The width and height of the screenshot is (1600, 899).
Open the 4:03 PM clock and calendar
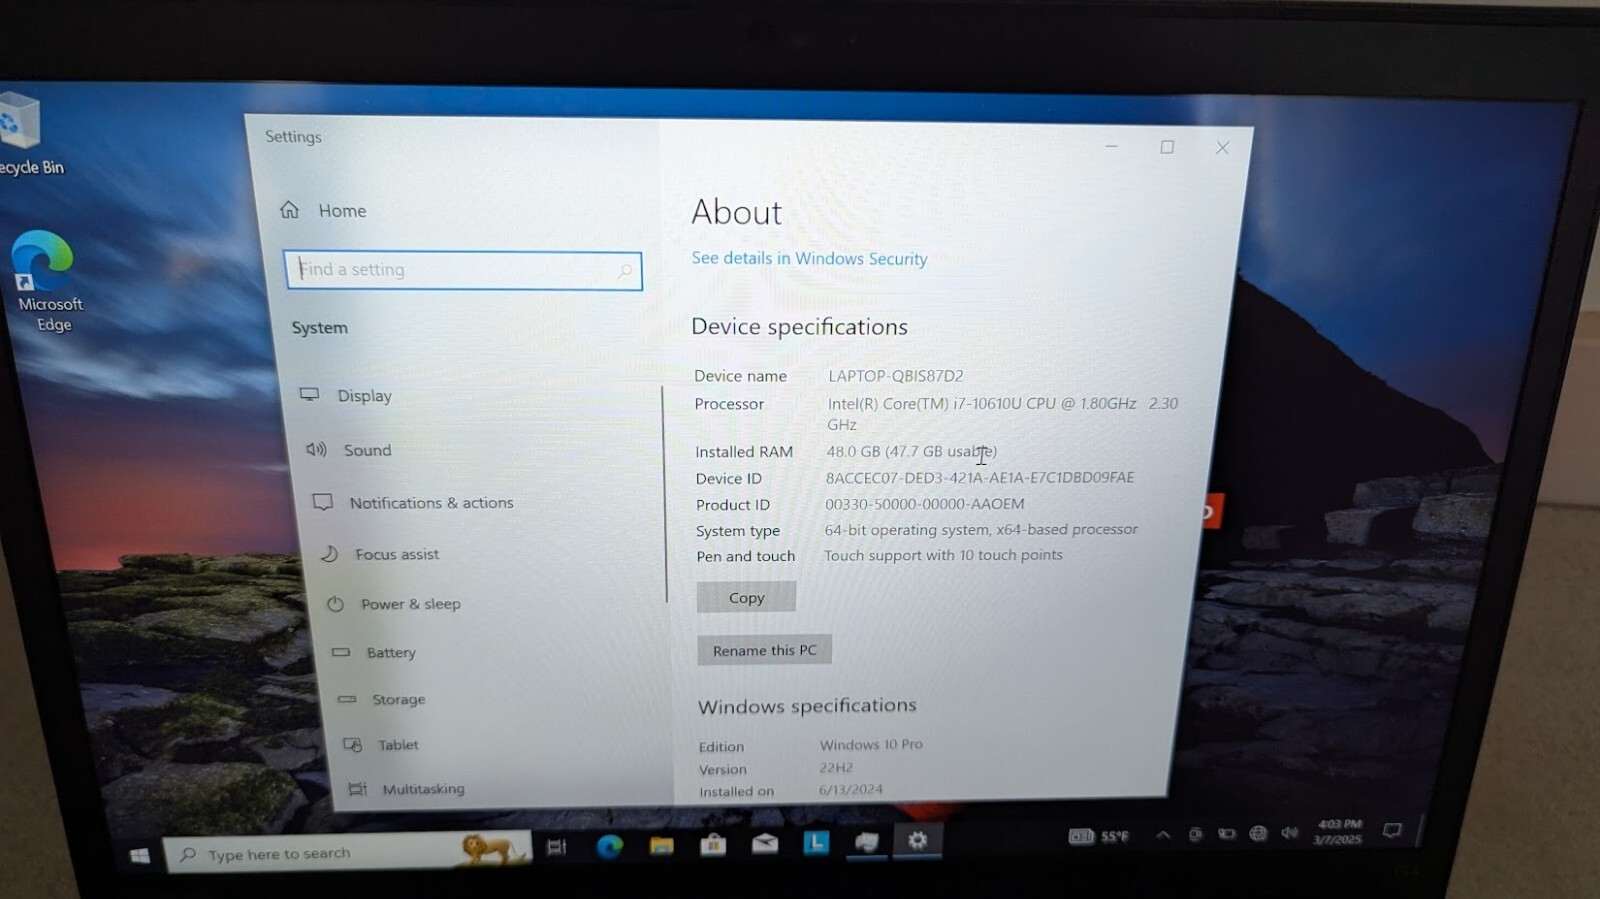point(1338,832)
